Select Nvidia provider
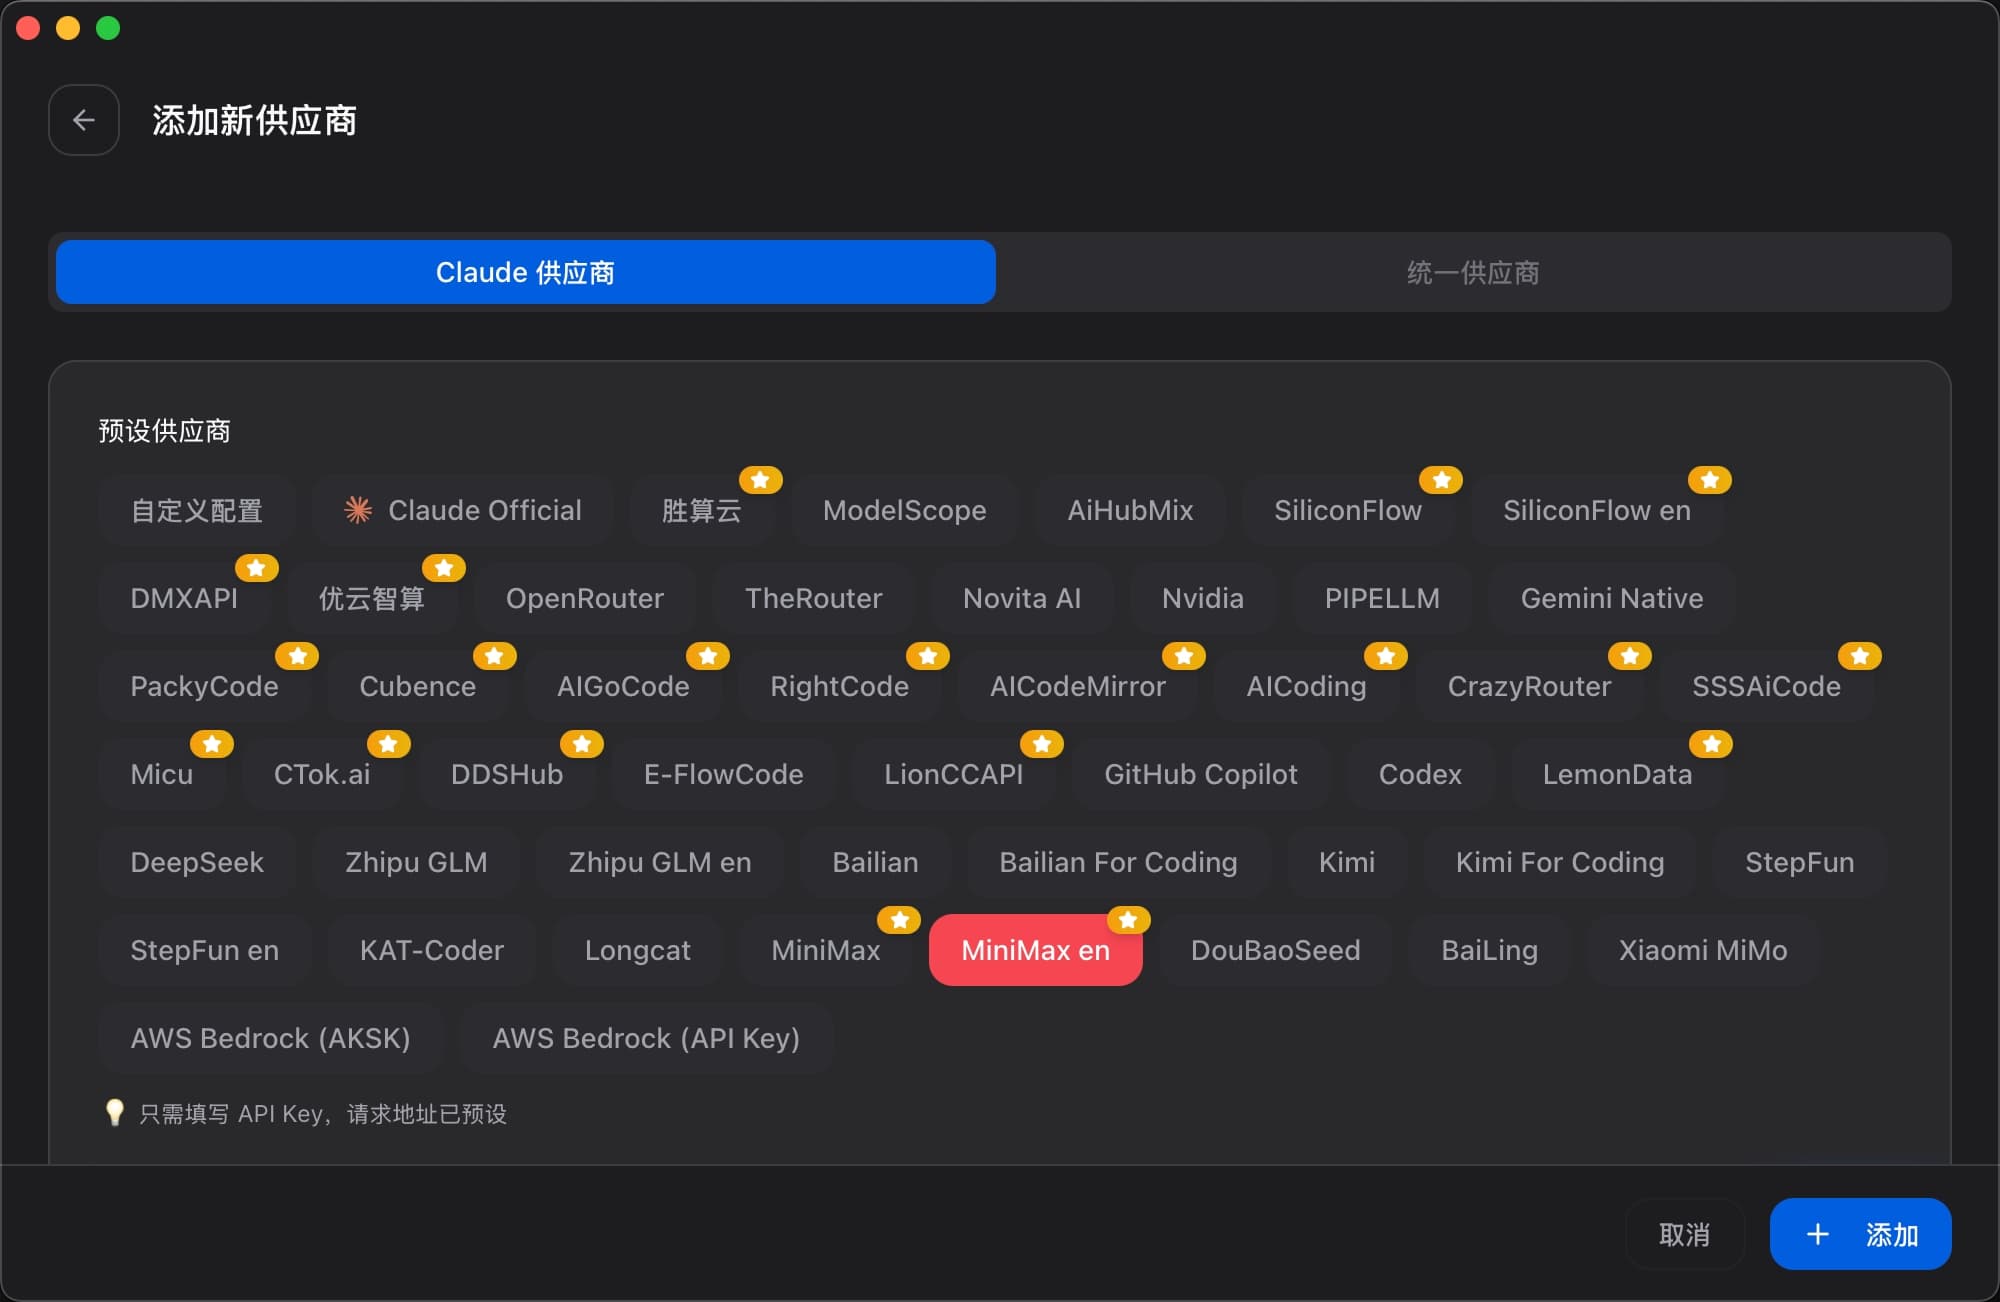This screenshot has width=2000, height=1302. (x=1203, y=598)
